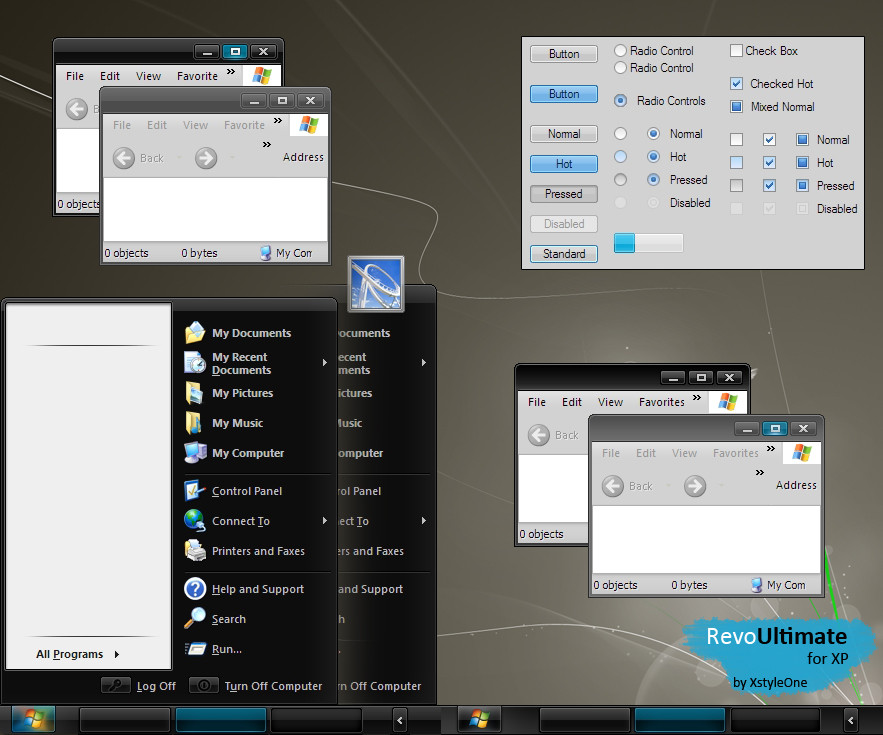Open My Documents folder icon in Start menu
883x735 pixels.
[195, 333]
